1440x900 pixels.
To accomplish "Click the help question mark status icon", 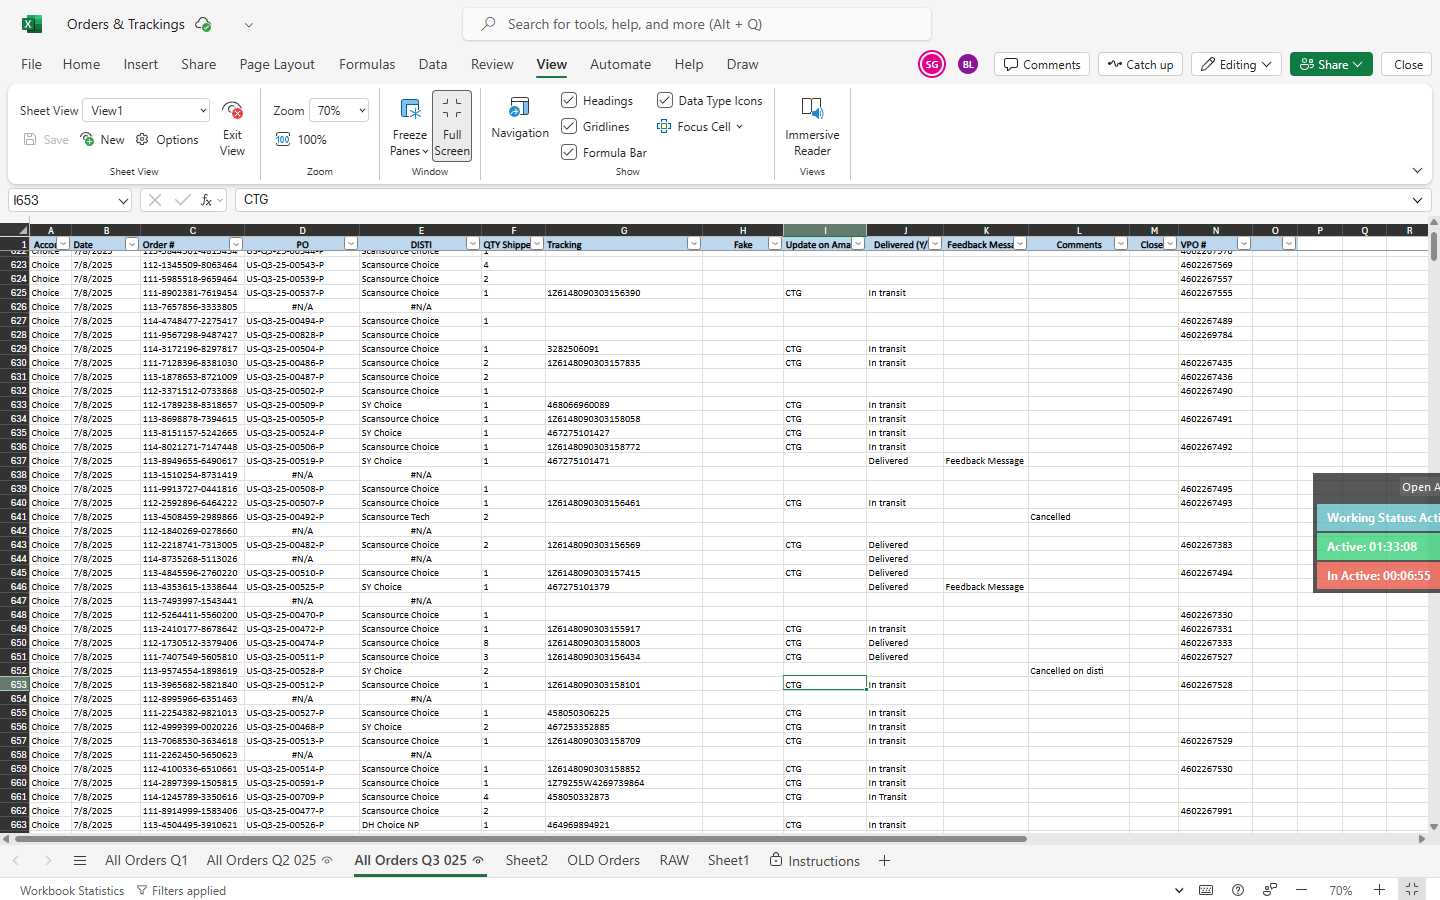I will point(1238,890).
